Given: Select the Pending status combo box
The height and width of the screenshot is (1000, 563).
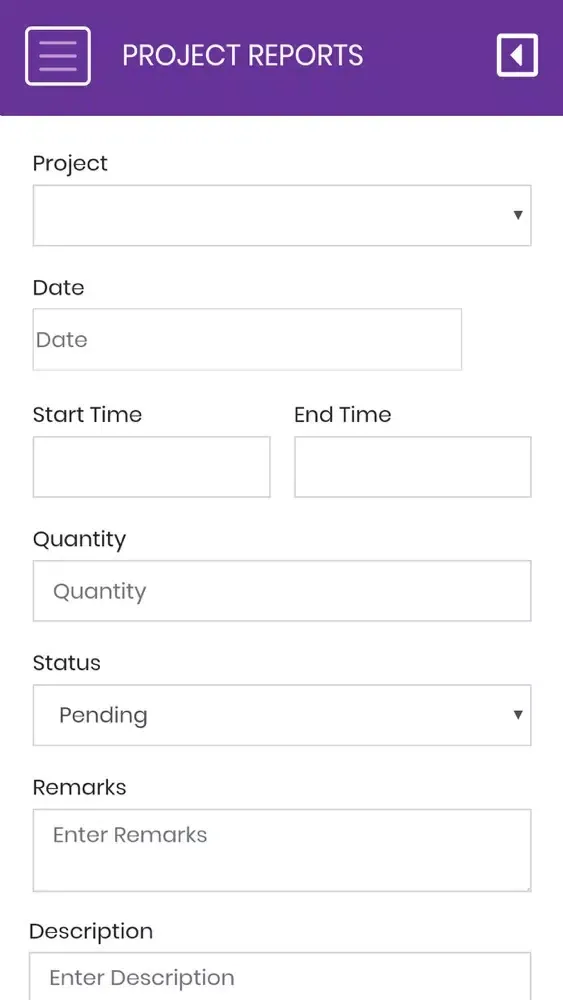Looking at the screenshot, I should click(282, 715).
